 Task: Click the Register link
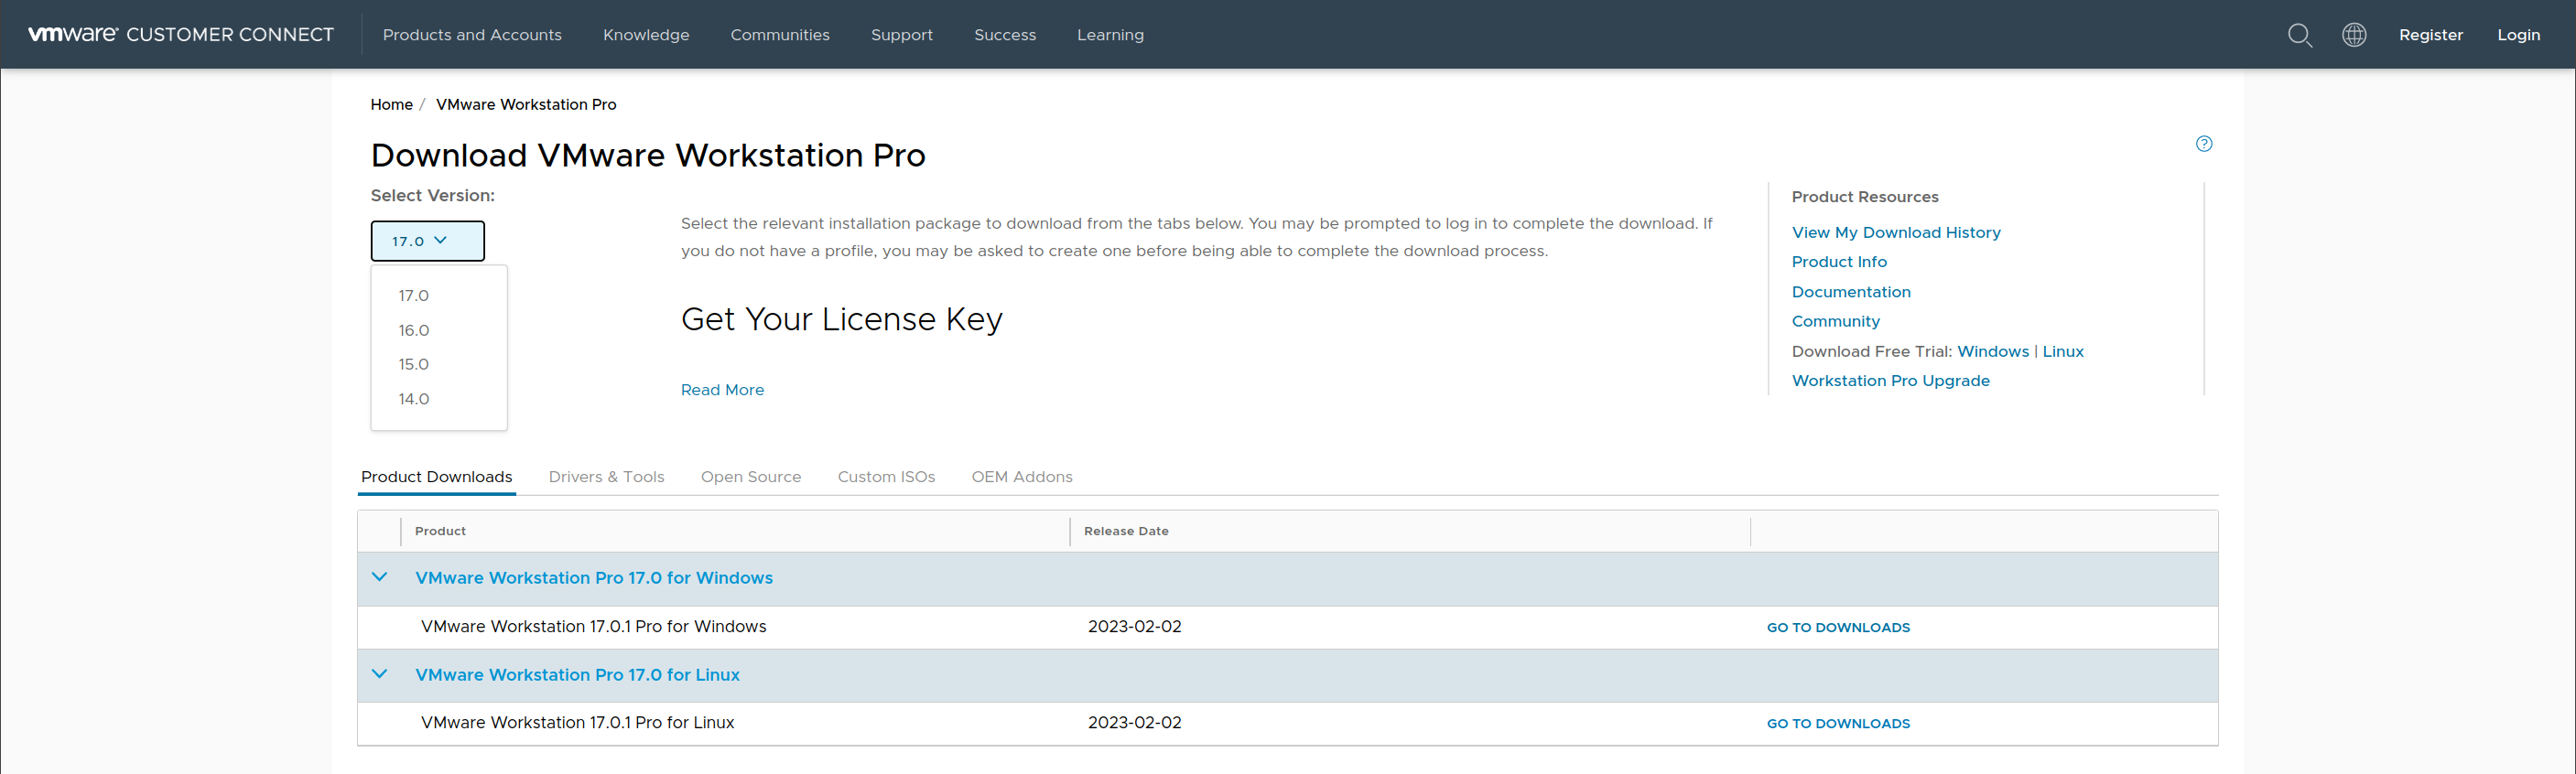[x=2431, y=35]
